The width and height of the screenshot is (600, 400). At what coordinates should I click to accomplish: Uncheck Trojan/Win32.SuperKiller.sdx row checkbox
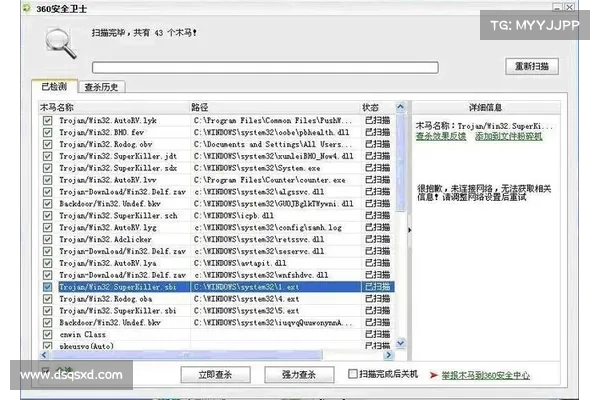click(47, 168)
